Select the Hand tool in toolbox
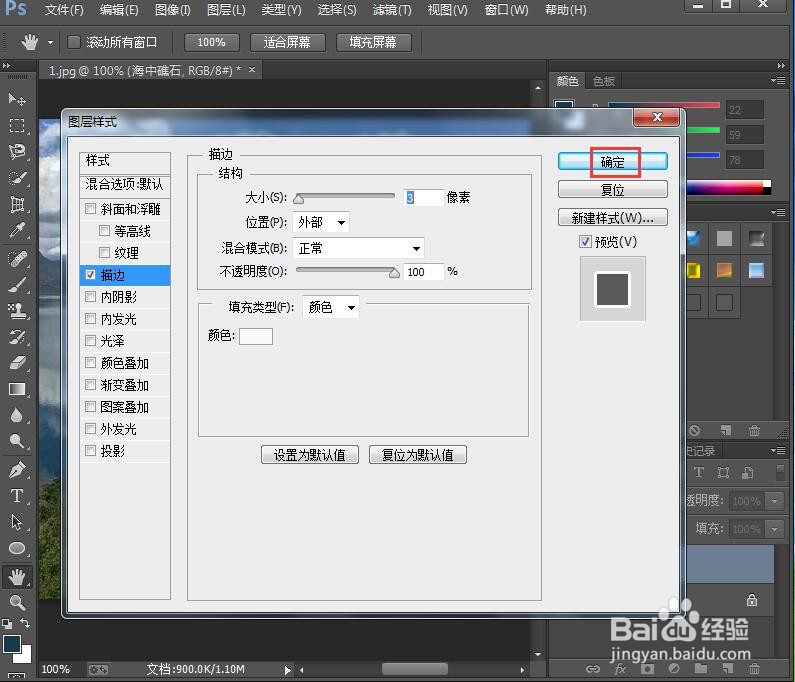 (17, 577)
